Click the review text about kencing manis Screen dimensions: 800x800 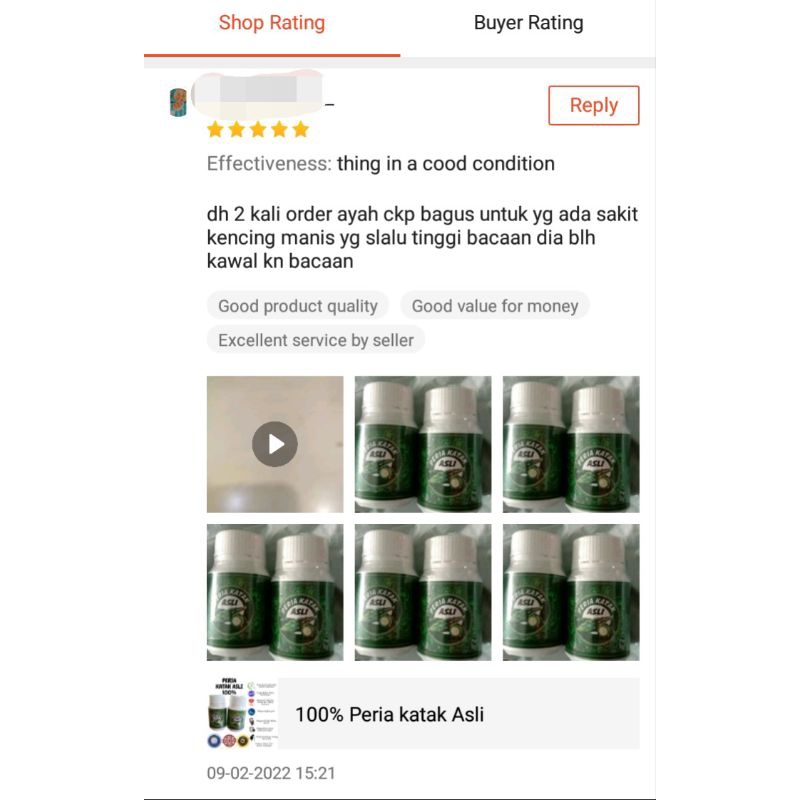click(x=422, y=237)
